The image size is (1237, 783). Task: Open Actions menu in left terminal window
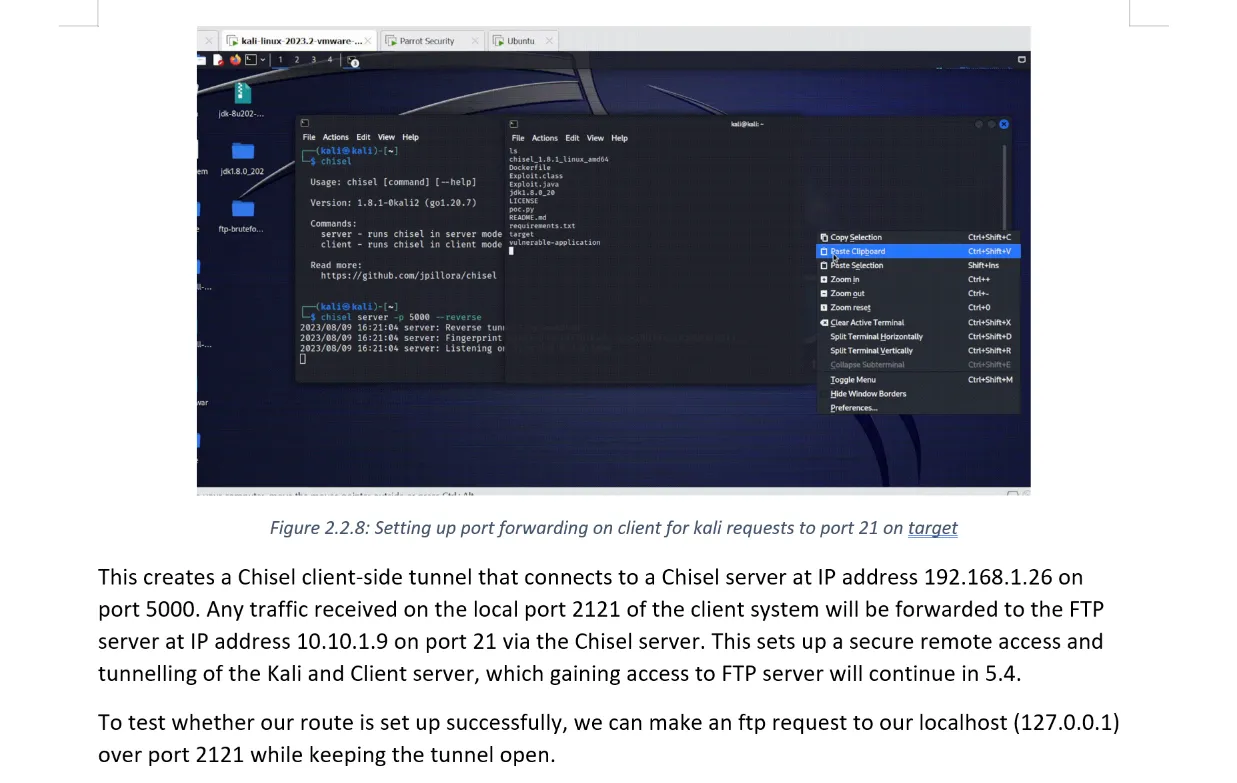pyautogui.click(x=336, y=137)
